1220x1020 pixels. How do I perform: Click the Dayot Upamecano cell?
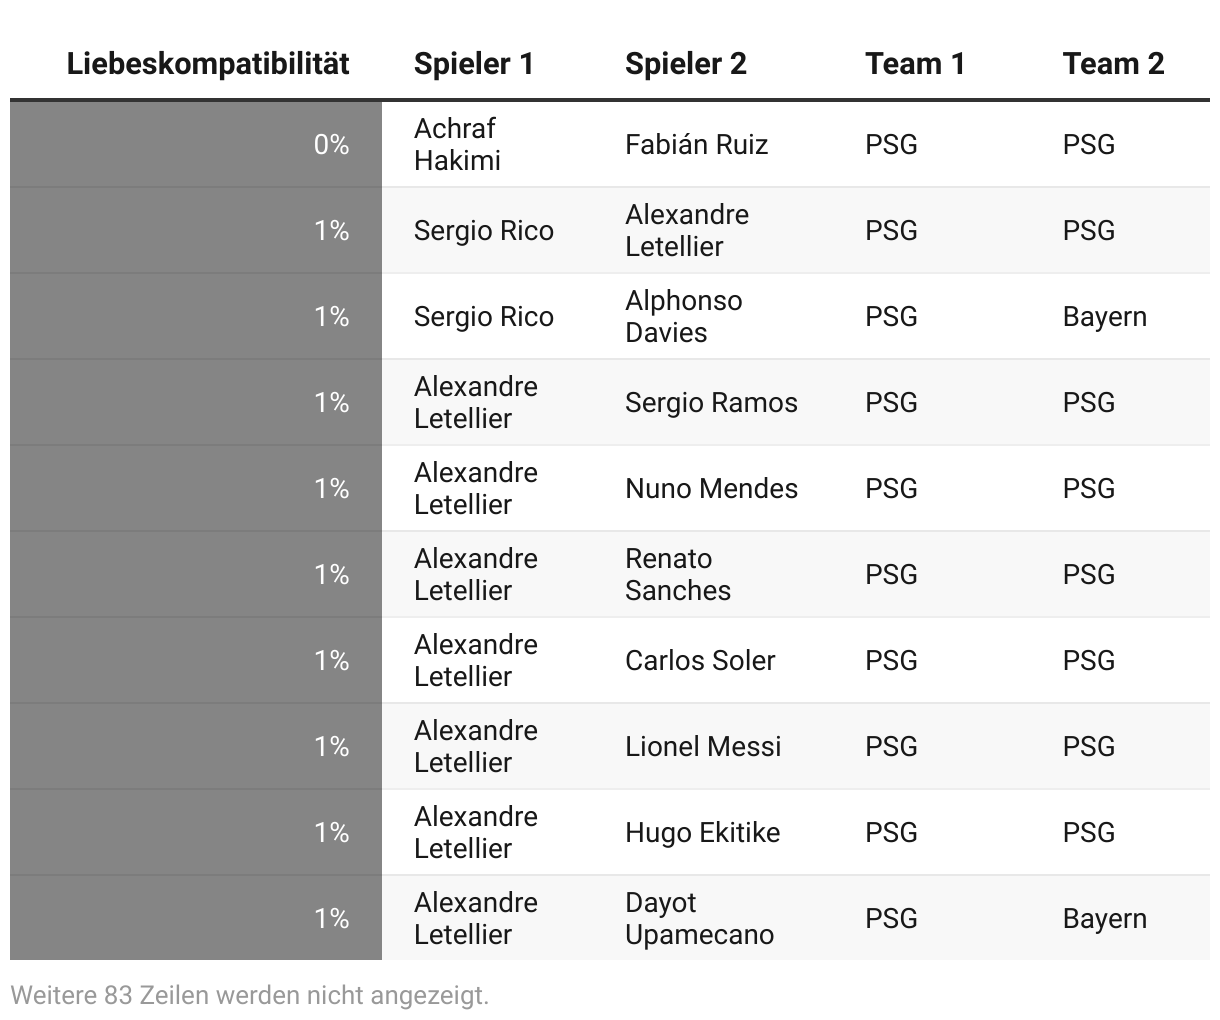coord(699,919)
